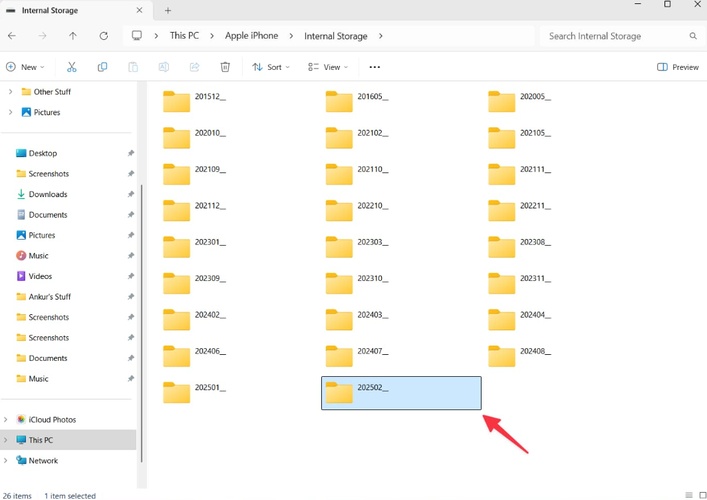Select the 202309__ folder
Screen dimensions: 707x500
coord(194,284)
